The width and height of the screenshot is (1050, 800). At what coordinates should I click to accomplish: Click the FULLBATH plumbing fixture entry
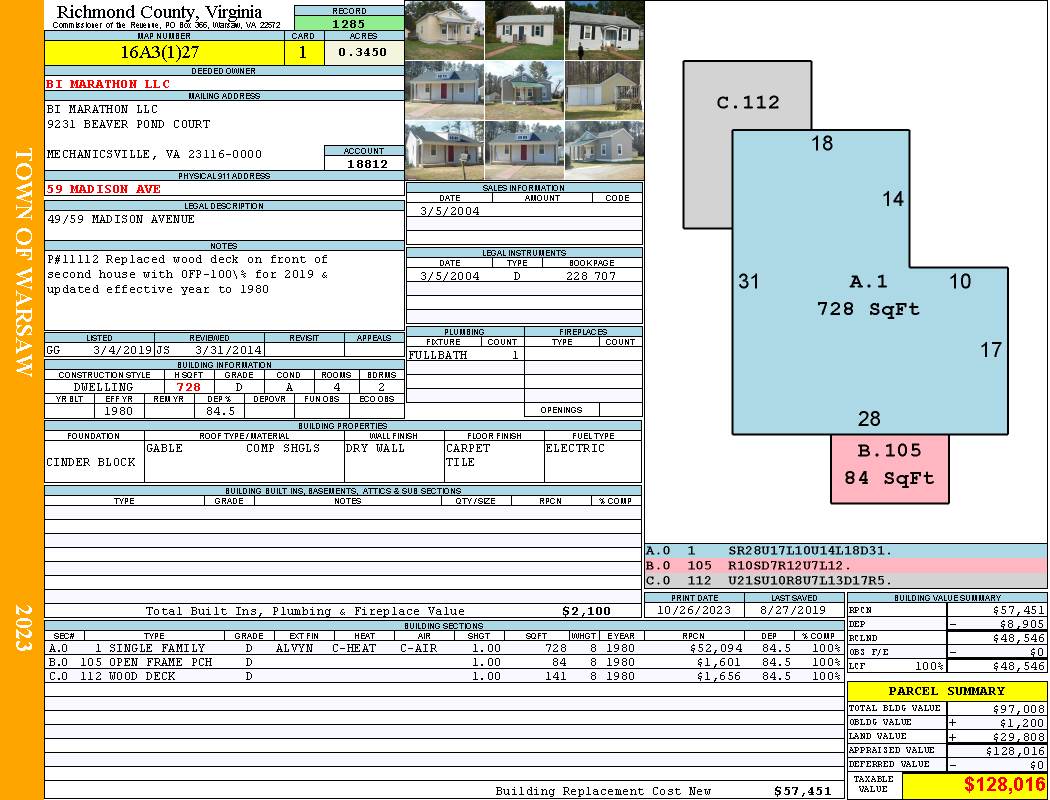pyautogui.click(x=438, y=355)
